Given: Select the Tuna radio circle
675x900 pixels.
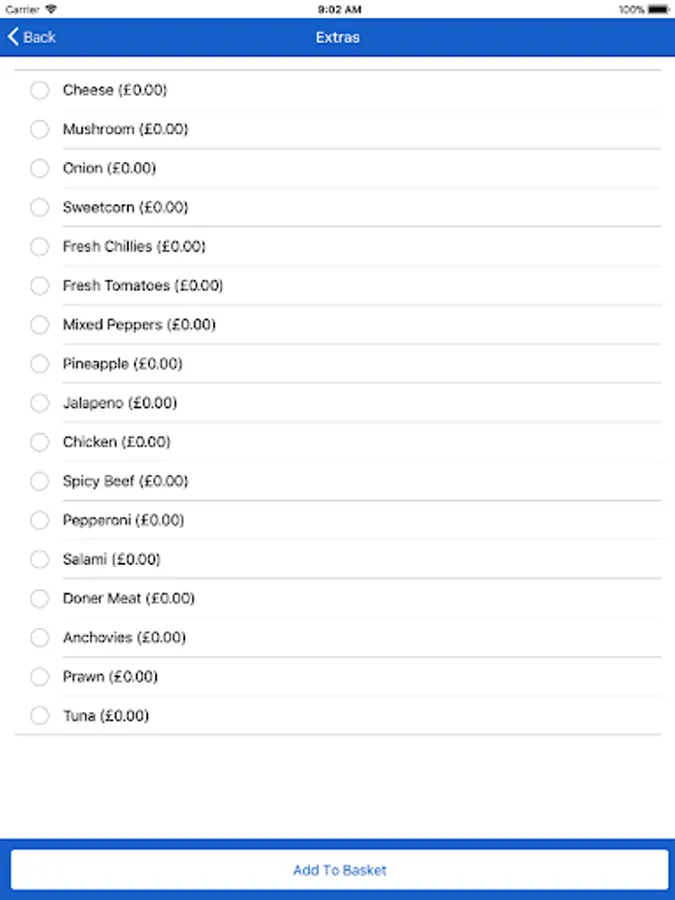Looking at the screenshot, I should point(40,715).
